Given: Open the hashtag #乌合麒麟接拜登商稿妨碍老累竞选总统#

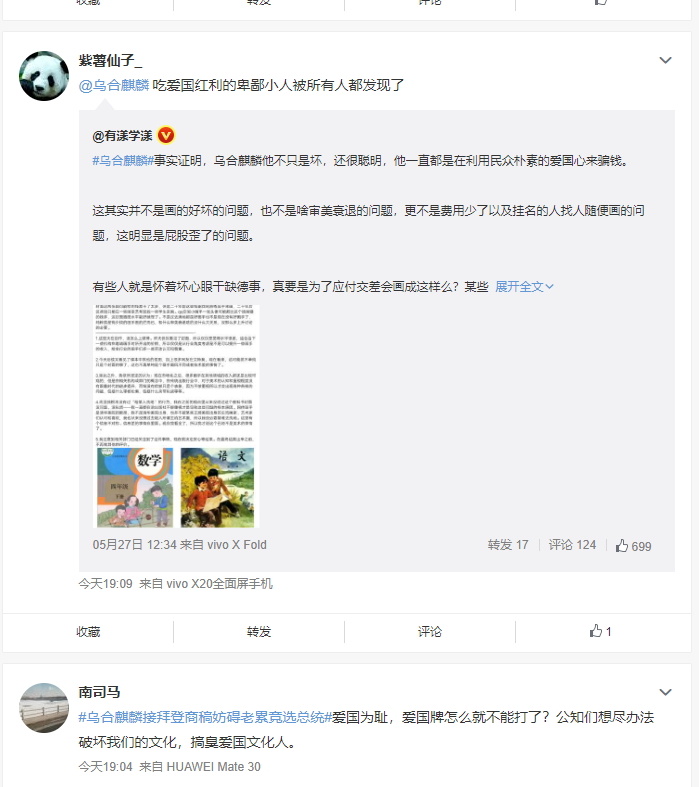Looking at the screenshot, I should click(x=205, y=717).
